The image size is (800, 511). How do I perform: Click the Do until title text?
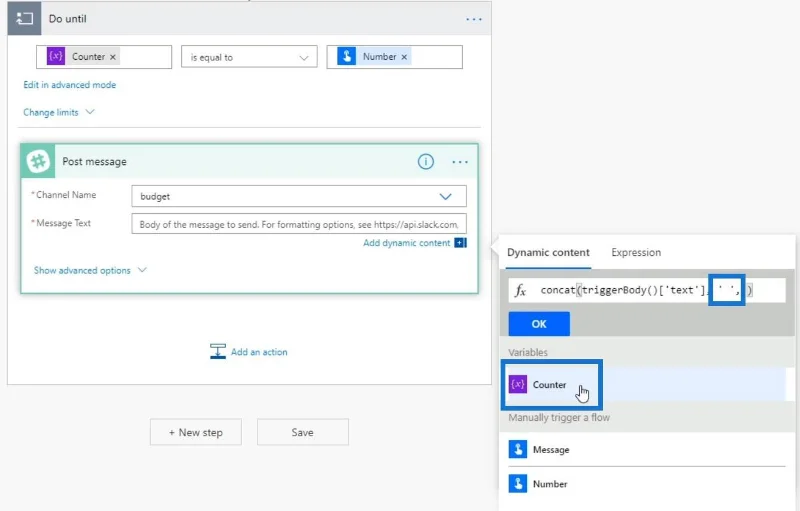point(68,19)
